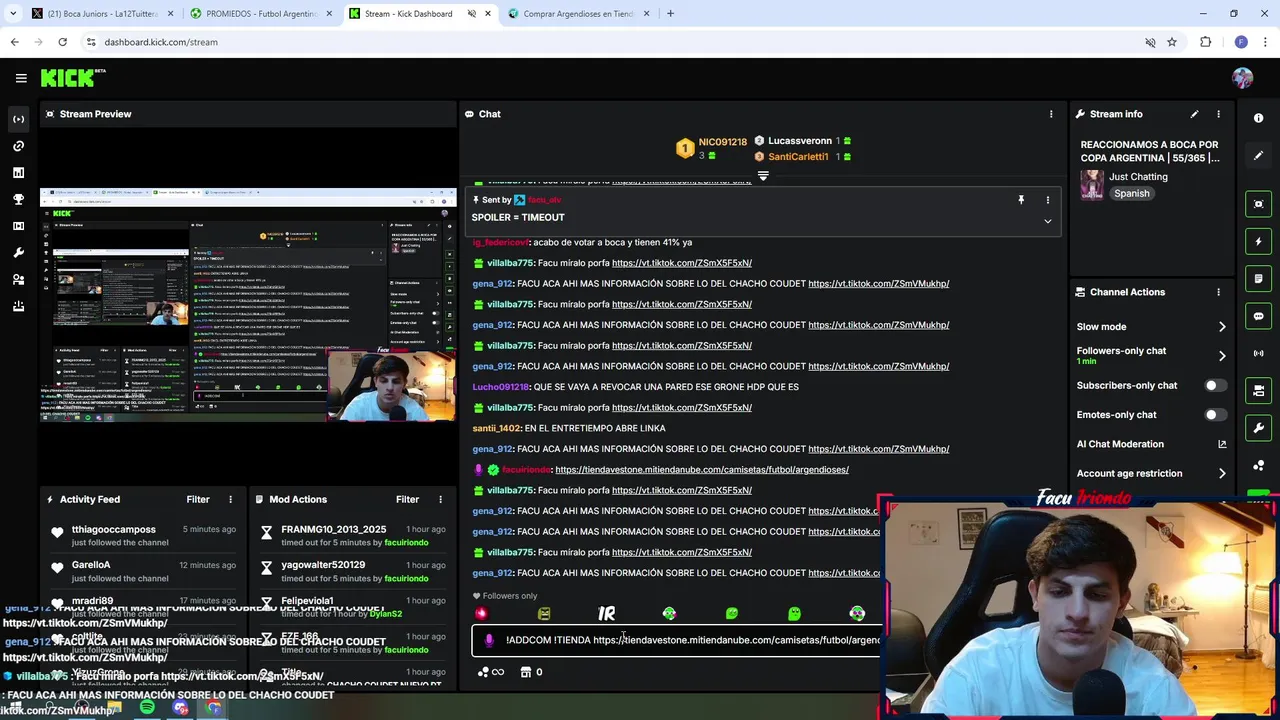The height and width of the screenshot is (720, 1280).
Task: Click username santii_1402 in chat
Action: (x=496, y=428)
